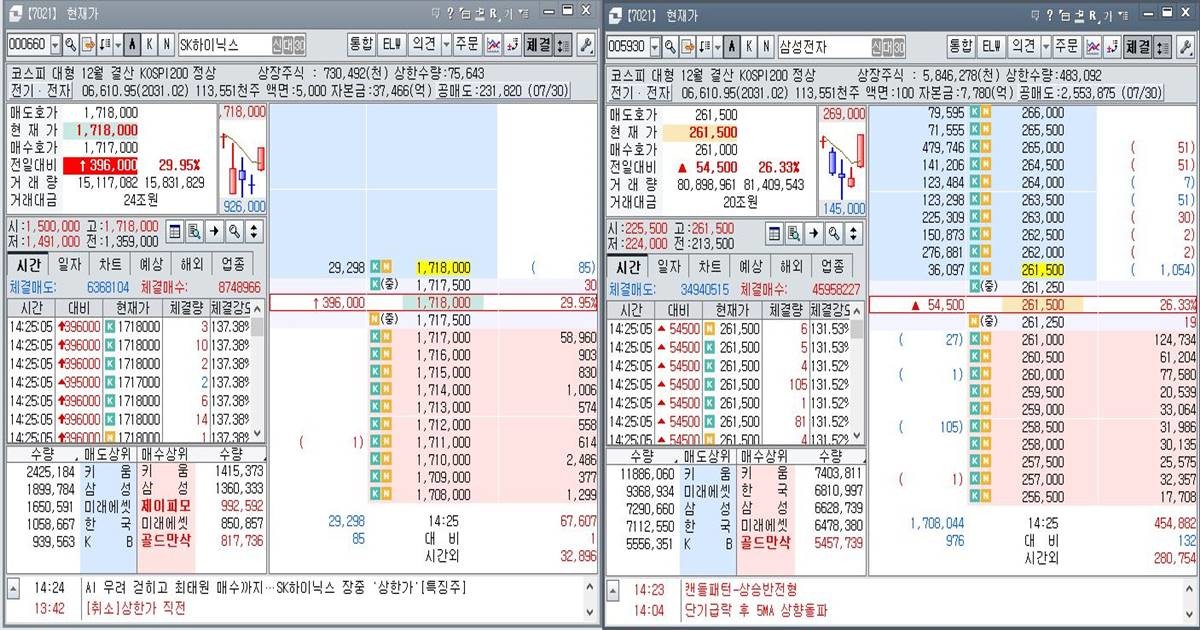Image resolution: width=1200 pixels, height=630 pixels.
Task: Toggle the A market button in 삼성전자 window
Action: [732, 45]
